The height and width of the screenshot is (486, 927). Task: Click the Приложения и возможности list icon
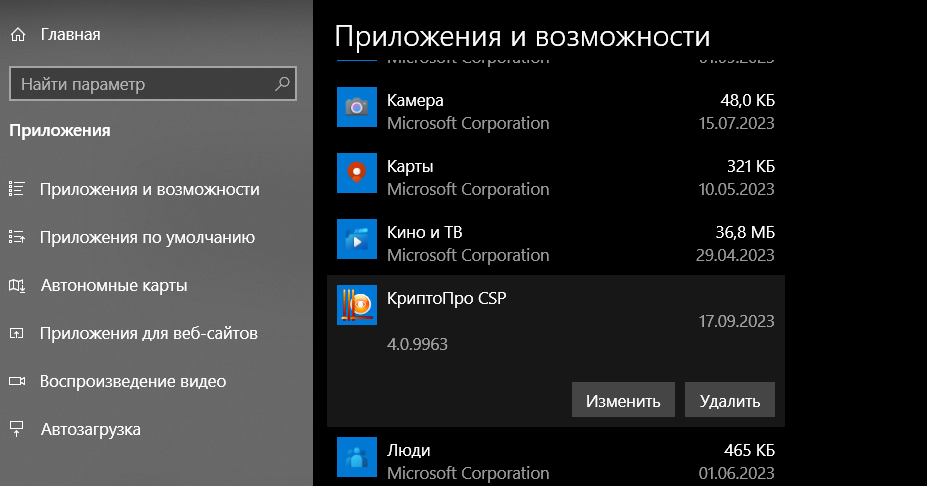coord(17,189)
